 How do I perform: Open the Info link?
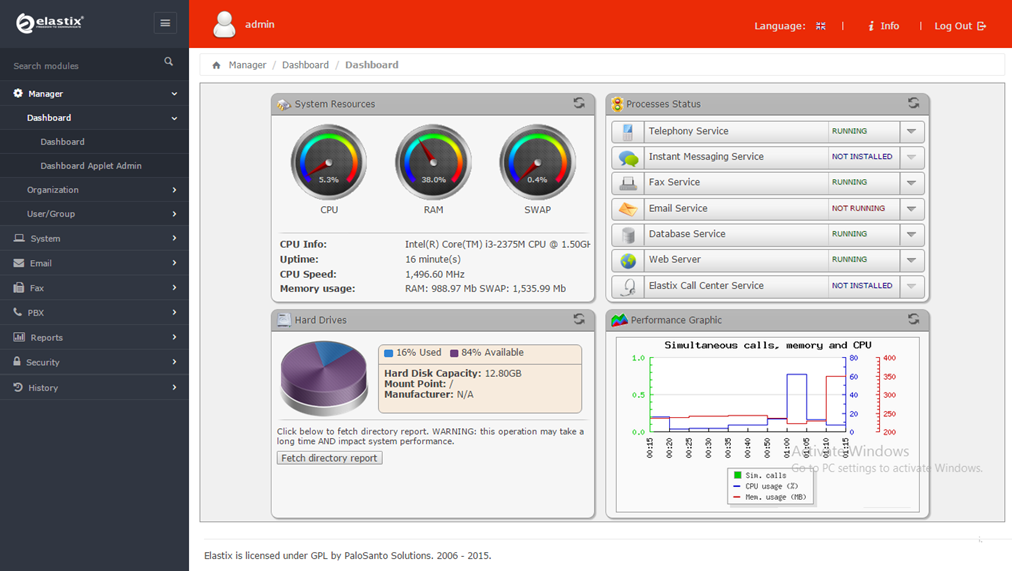[x=883, y=26]
